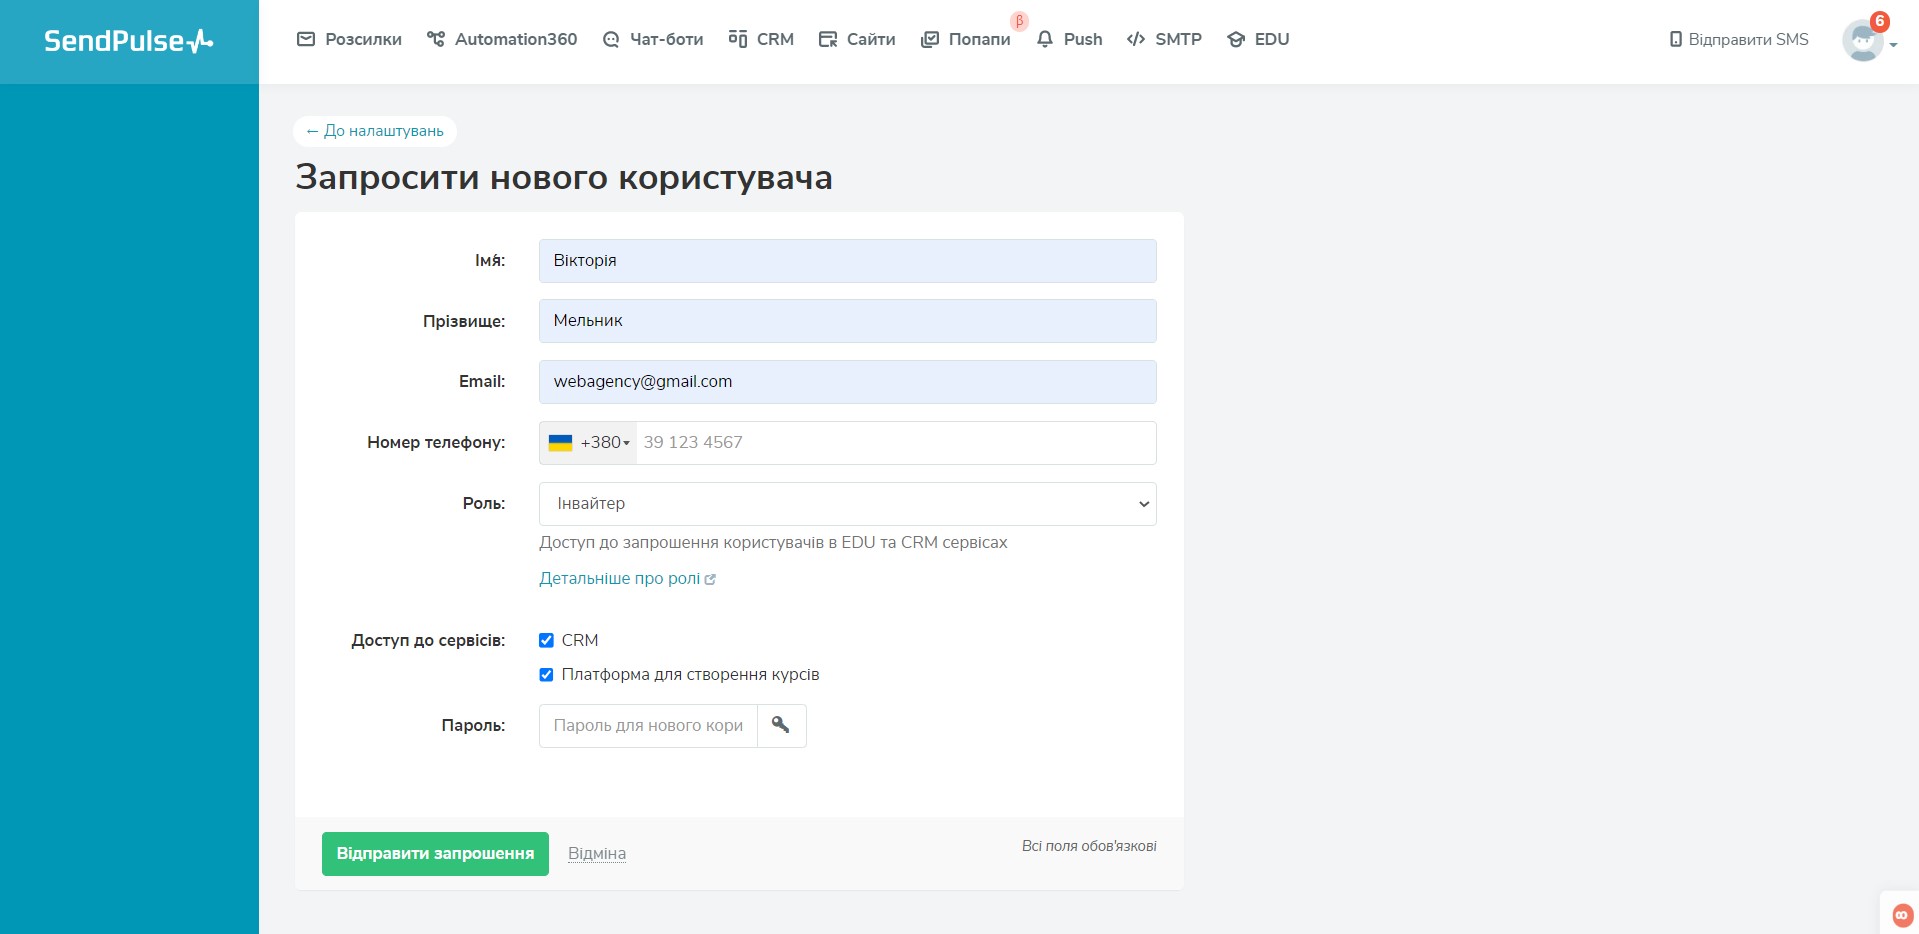This screenshot has height=934, width=1919.
Task: Expand the Роль dropdown
Action: [847, 504]
